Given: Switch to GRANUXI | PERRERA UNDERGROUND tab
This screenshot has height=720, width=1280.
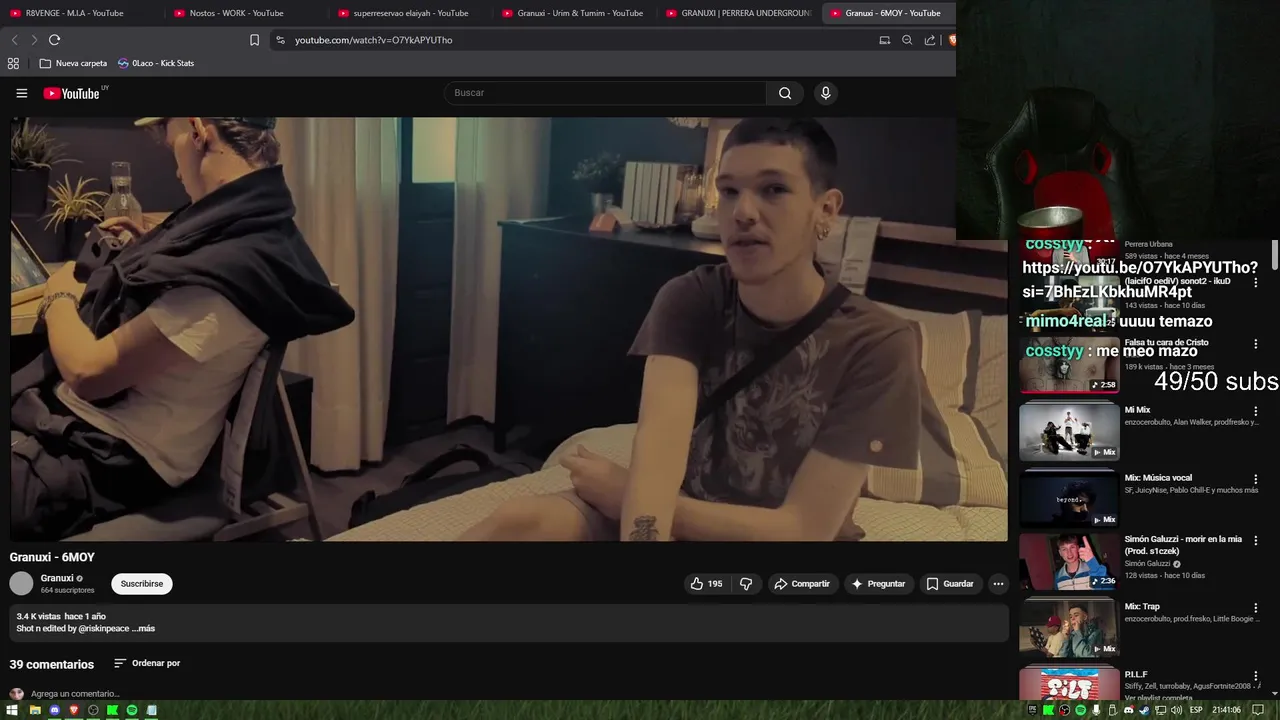Looking at the screenshot, I should pos(740,13).
